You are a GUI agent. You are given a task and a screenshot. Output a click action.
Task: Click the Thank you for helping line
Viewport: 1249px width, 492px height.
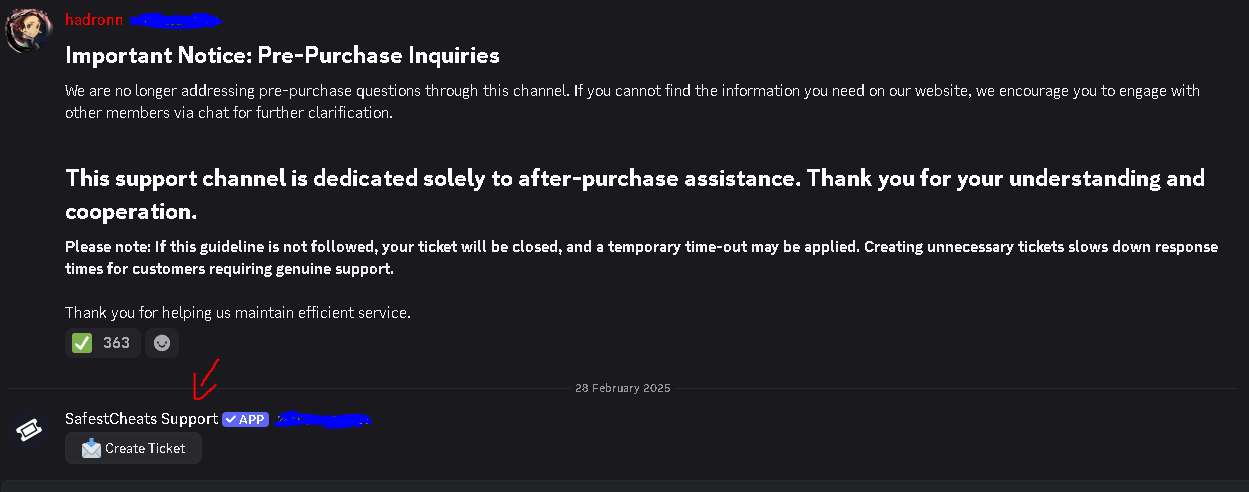click(238, 313)
